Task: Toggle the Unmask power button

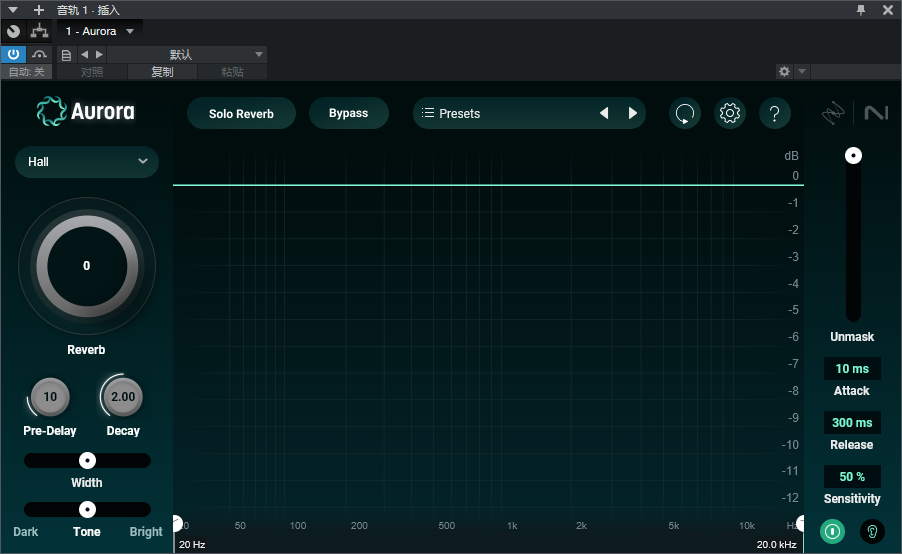Action: click(x=832, y=531)
